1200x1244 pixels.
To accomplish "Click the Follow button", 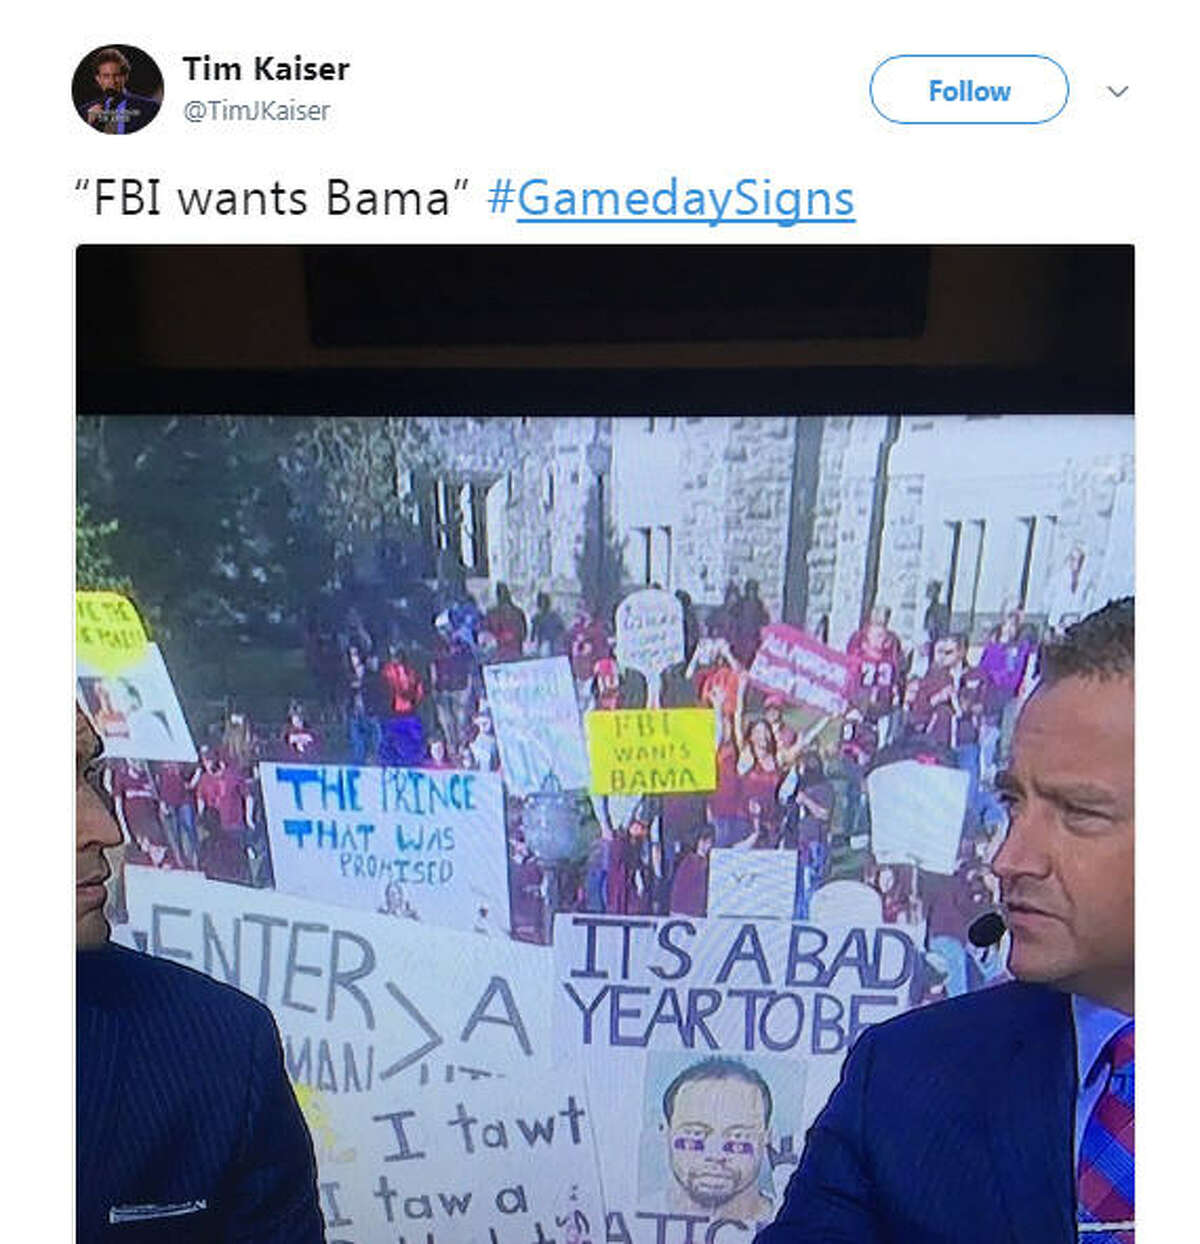I will (968, 90).
